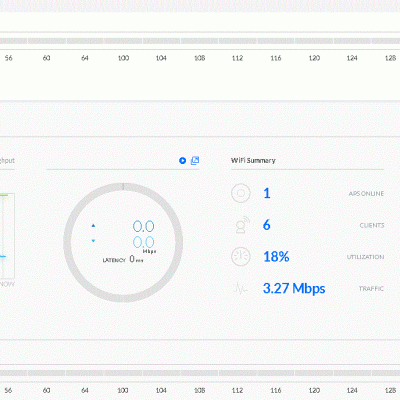Open the 3.27 Mbps traffic value
Viewport: 400px width, 400px height.
coord(294,288)
